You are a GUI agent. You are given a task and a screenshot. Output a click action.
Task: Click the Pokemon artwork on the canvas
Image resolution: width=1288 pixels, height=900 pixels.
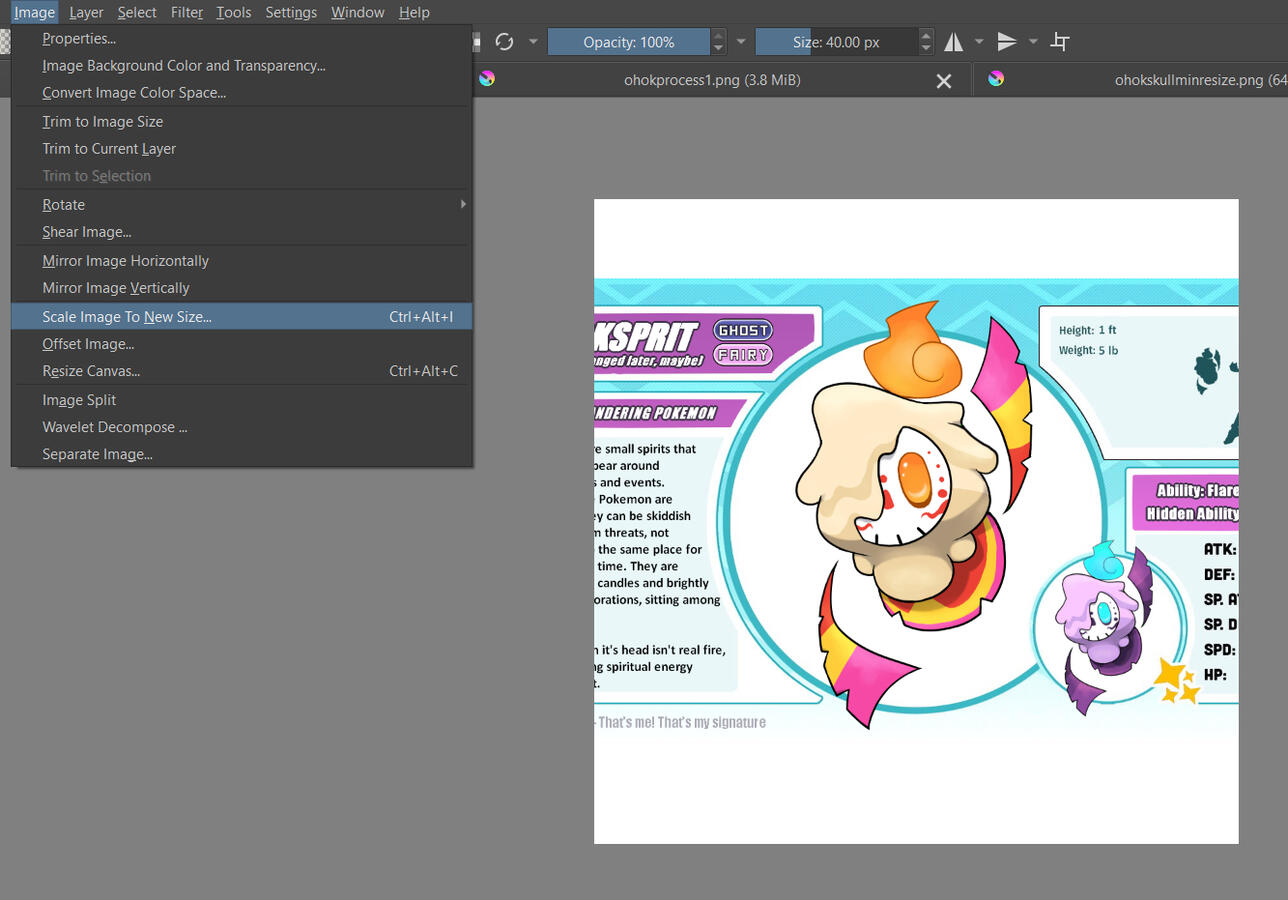click(916, 521)
